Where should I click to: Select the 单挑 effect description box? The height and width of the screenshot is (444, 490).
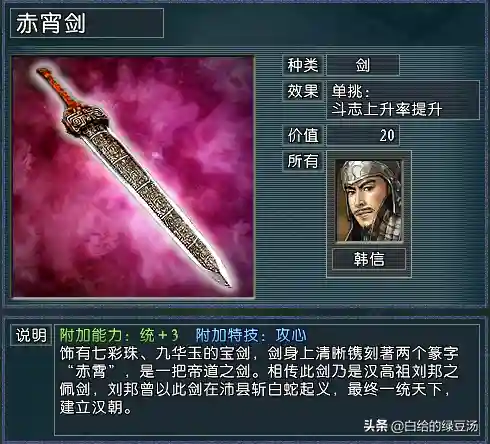pos(403,100)
